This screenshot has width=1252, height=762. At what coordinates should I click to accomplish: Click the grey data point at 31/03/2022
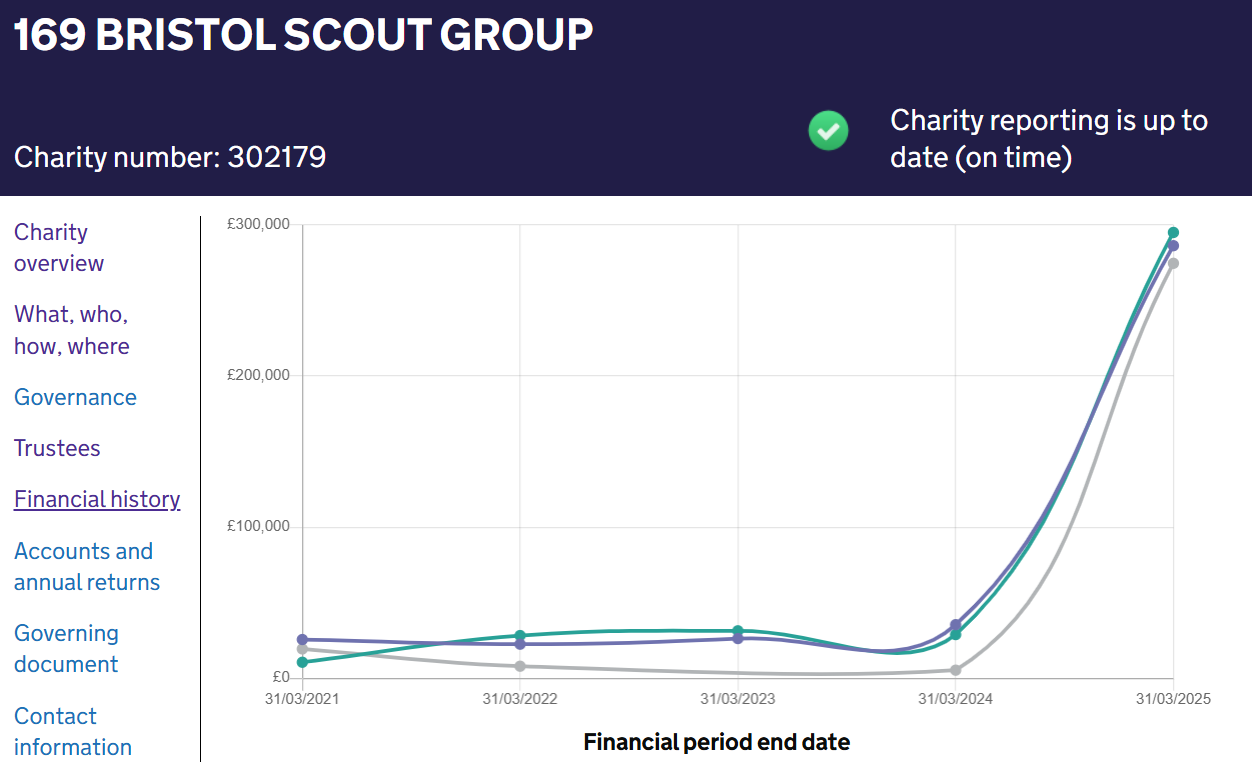tap(520, 666)
